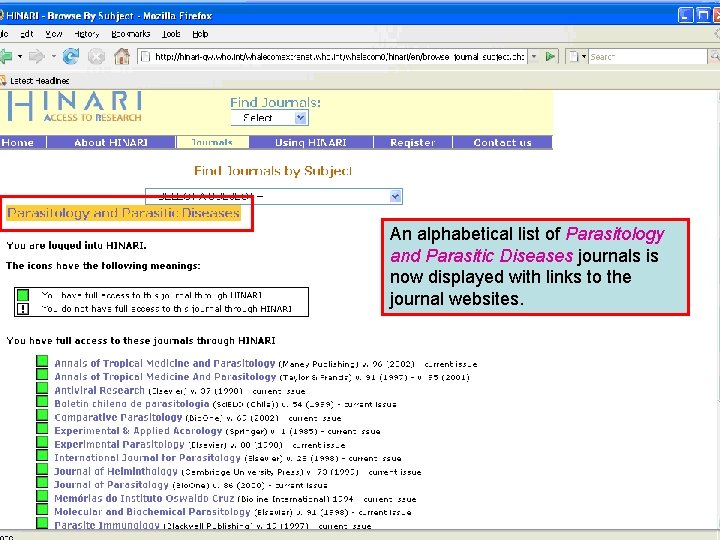This screenshot has width=720, height=540.
Task: Click green icon beside International Journal for Parasitology
Action: 42,456
